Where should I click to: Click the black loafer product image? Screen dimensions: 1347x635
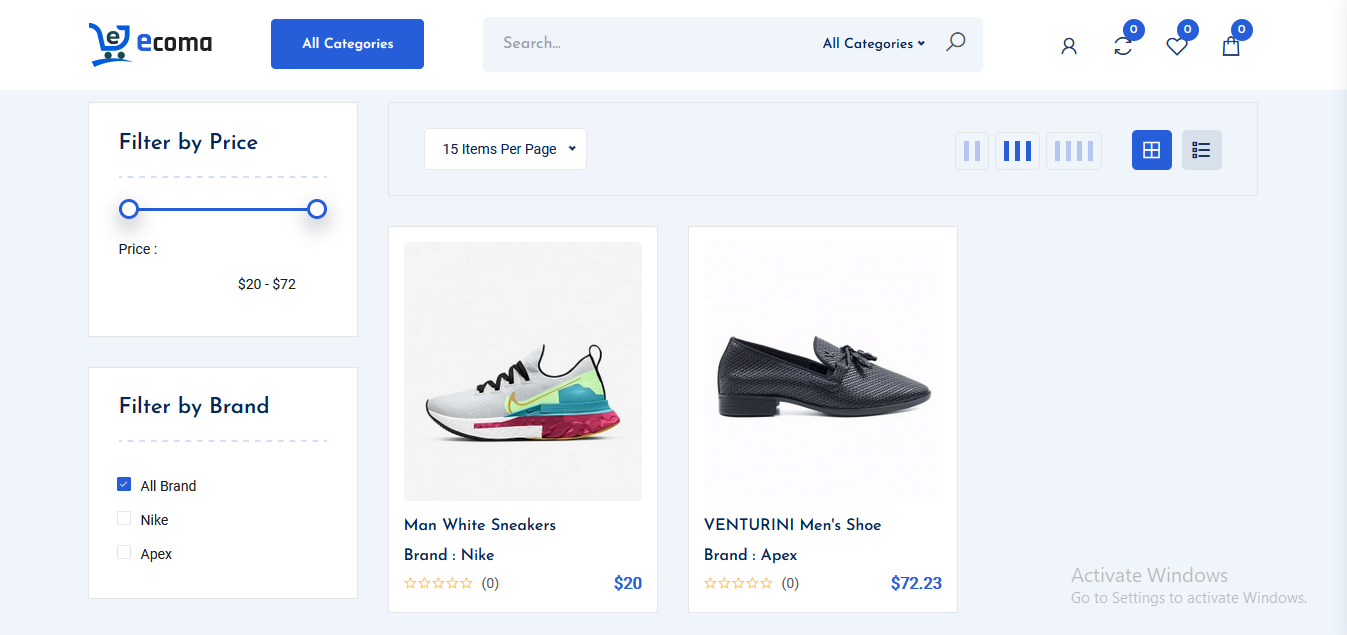tap(823, 371)
